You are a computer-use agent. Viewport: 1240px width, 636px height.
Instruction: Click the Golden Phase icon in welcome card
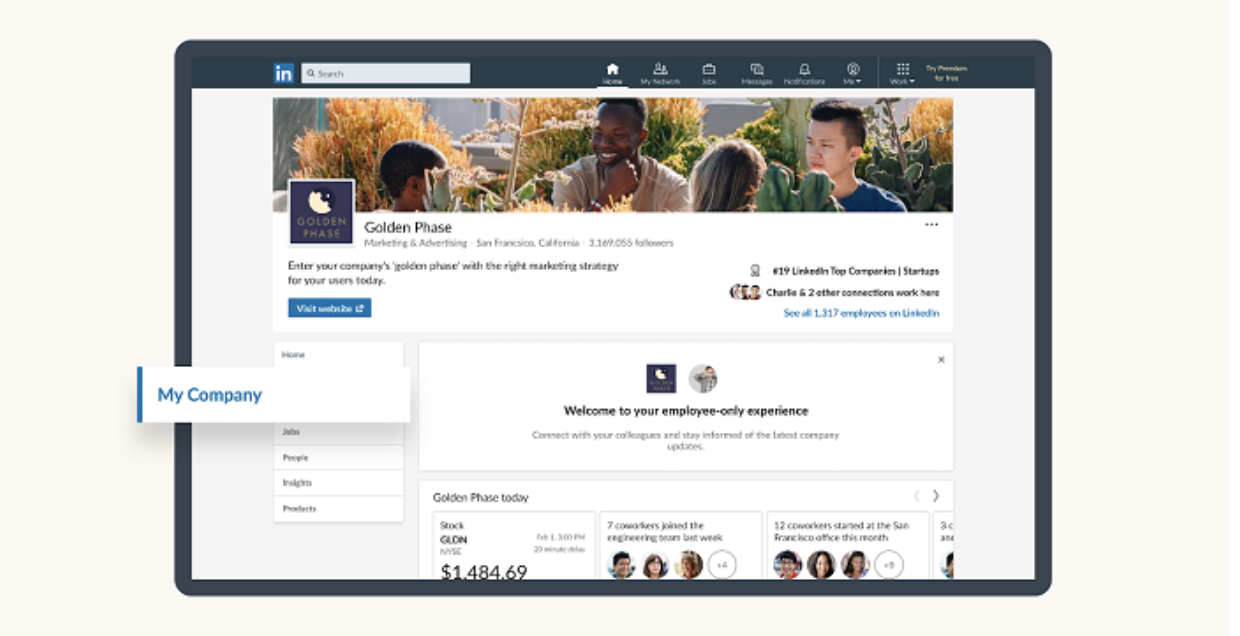[661, 379]
